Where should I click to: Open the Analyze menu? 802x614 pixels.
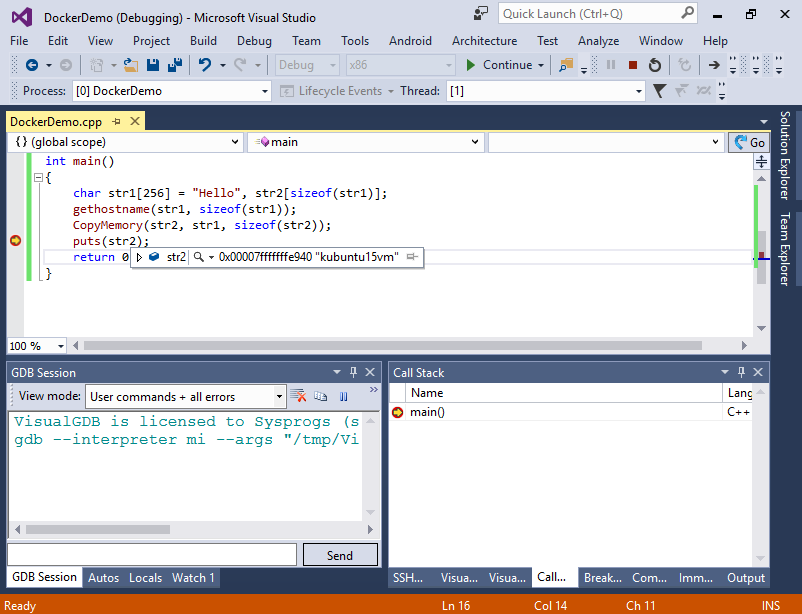click(x=598, y=41)
